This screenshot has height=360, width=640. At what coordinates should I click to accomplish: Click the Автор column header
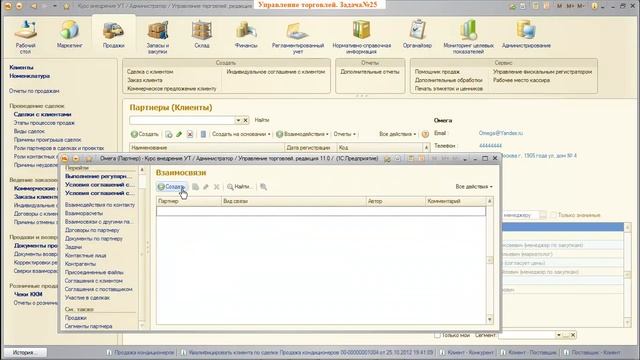click(396, 201)
